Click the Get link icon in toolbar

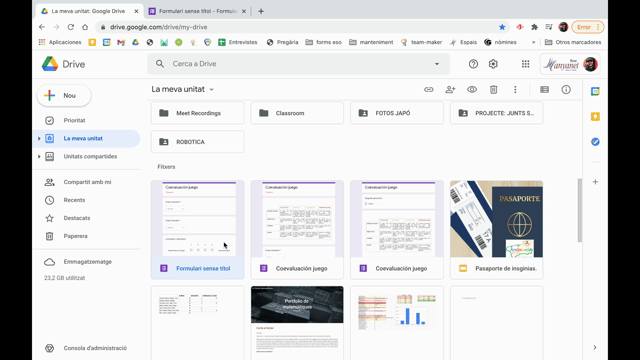tap(429, 89)
